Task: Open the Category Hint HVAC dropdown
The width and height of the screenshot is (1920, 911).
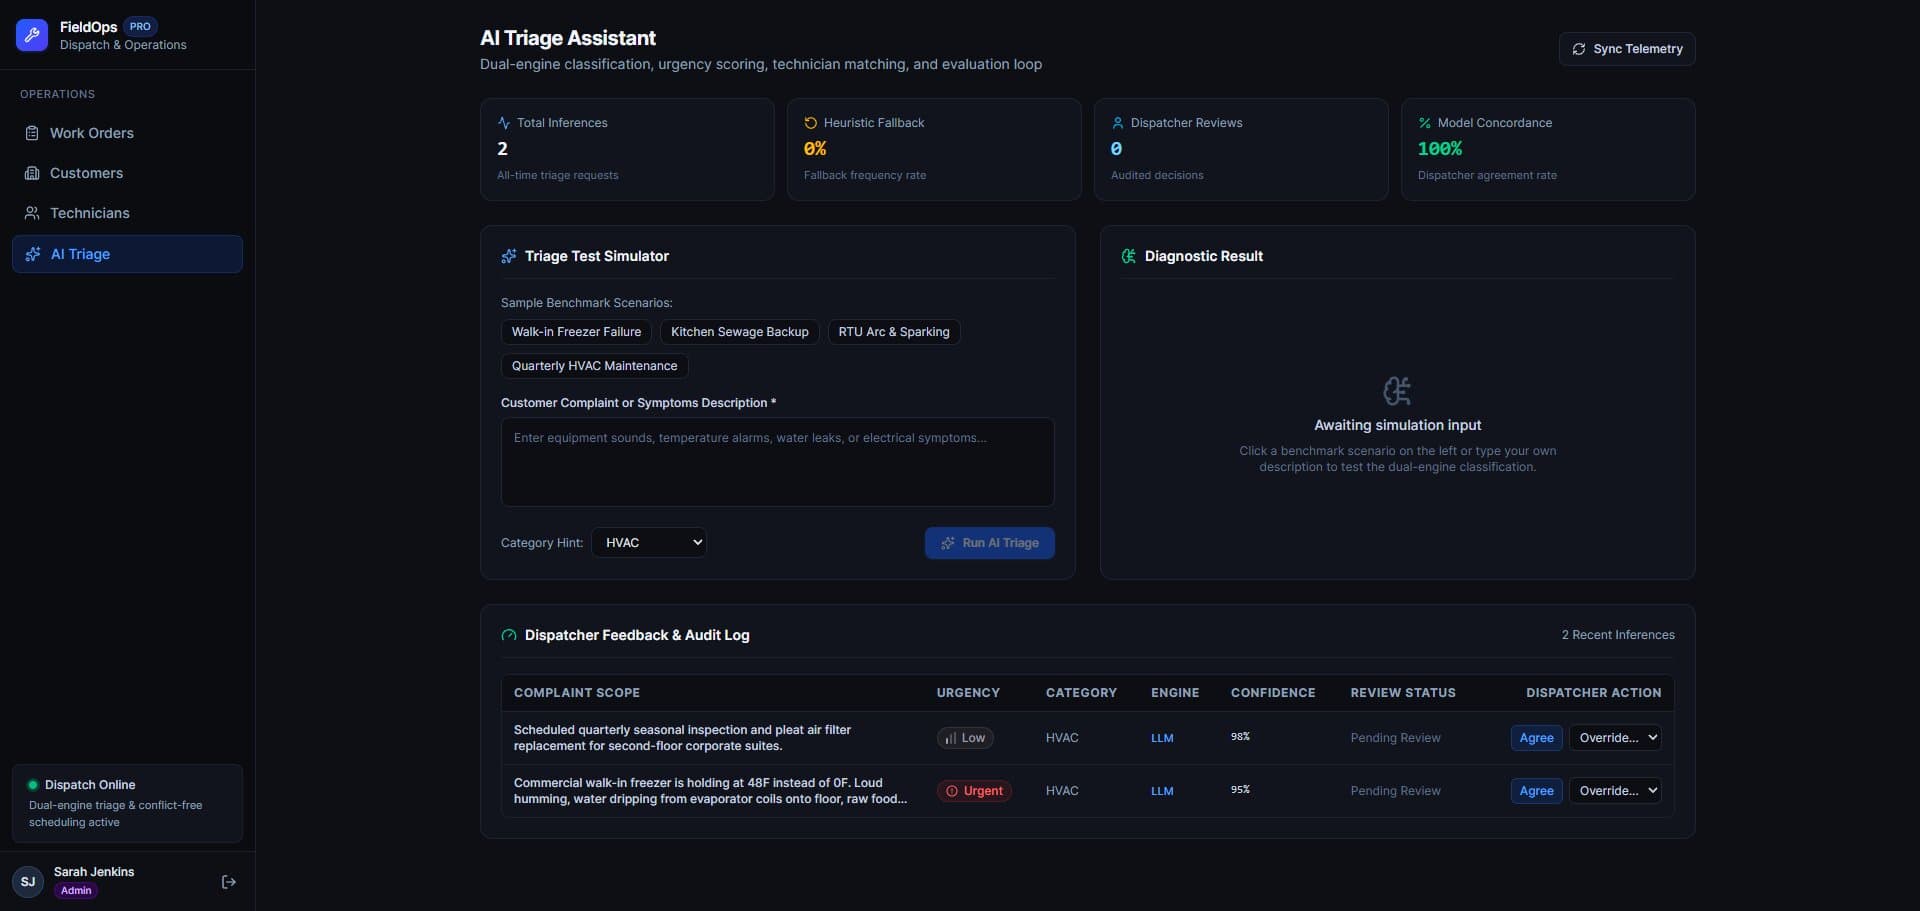Action: click(649, 542)
